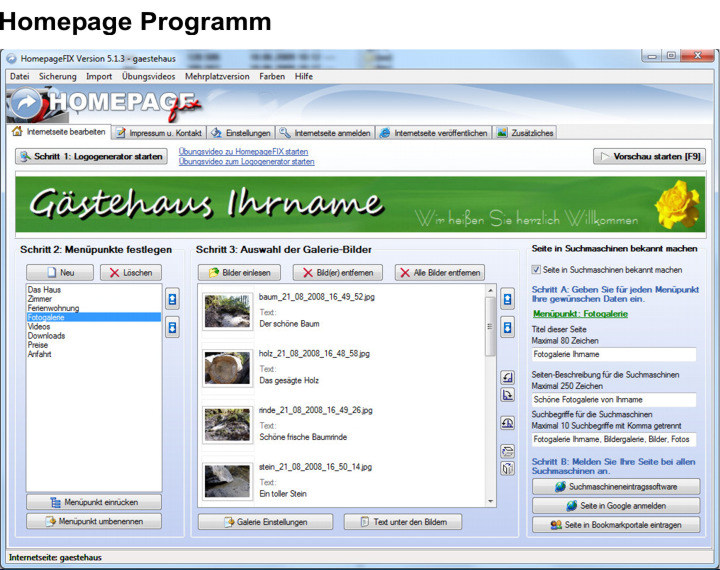Switch to Zusätzliches tab

coord(525,133)
